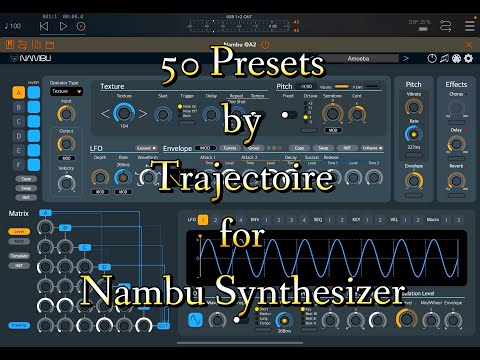This screenshot has height=360, width=480.
Task: Open the keyboard icon in orange bar
Action: pyautogui.click(x=10, y=45)
